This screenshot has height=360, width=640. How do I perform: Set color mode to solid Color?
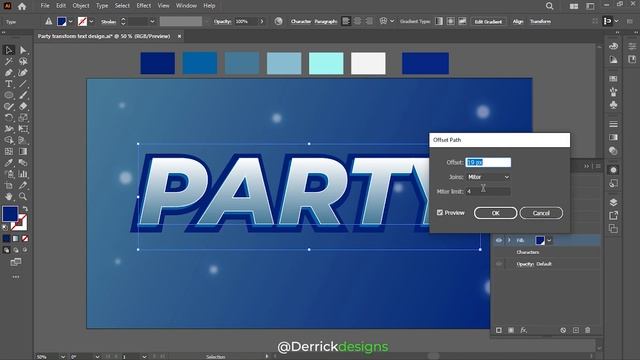point(7,238)
